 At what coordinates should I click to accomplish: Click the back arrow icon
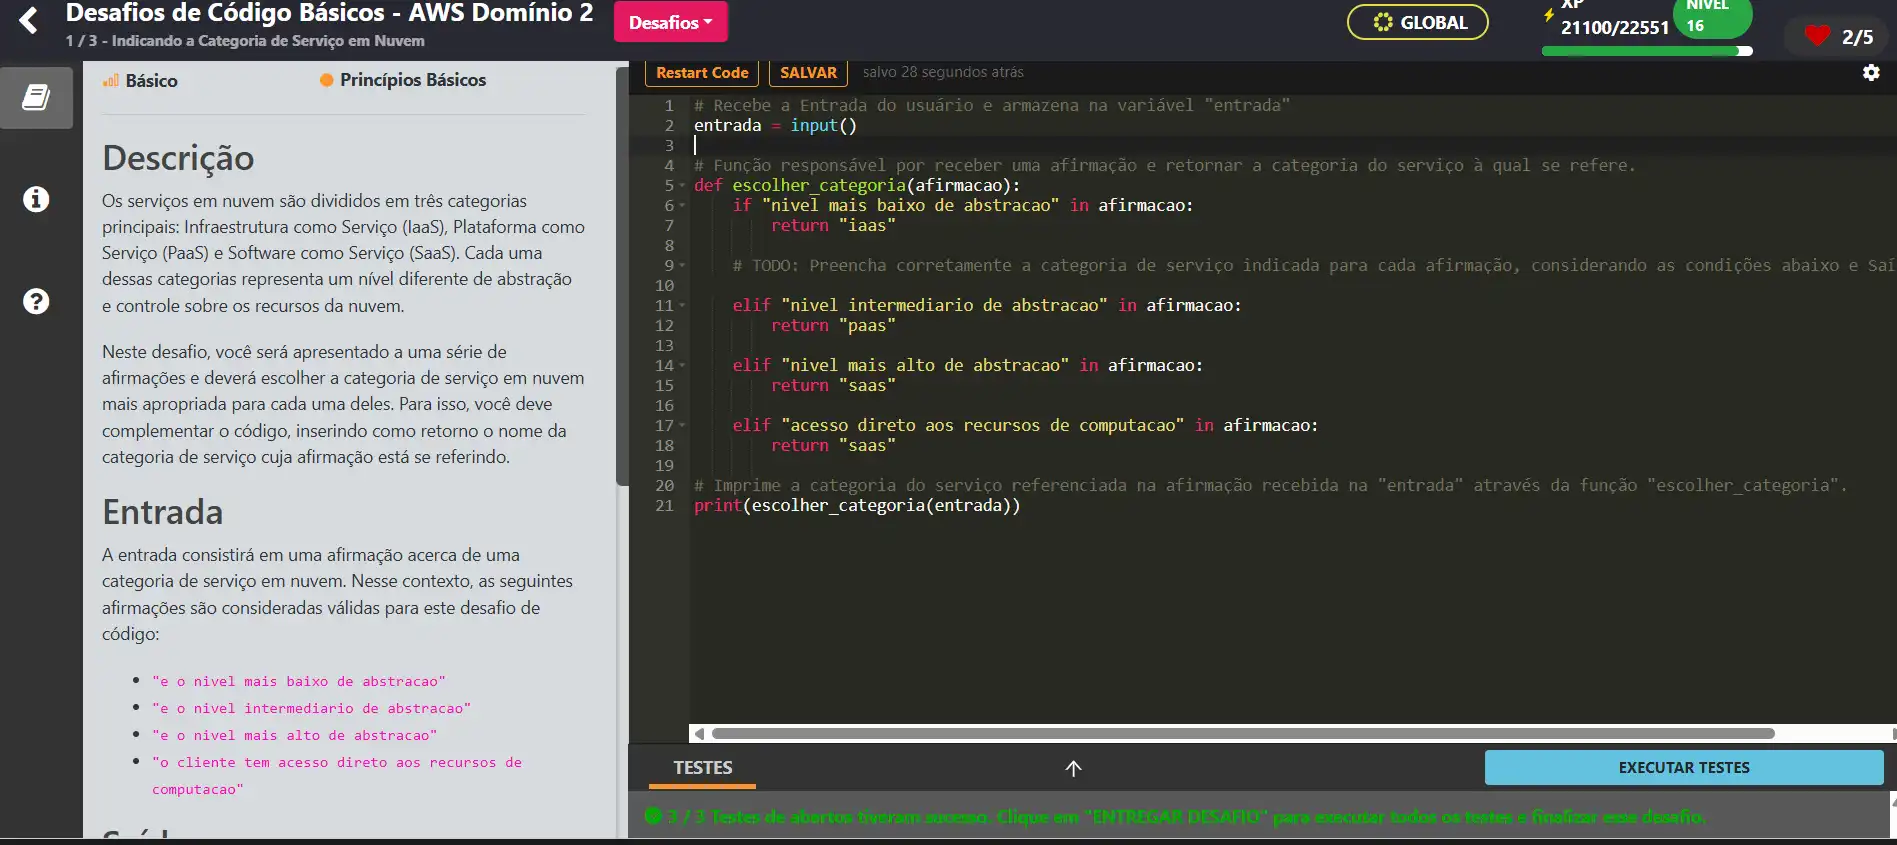(x=29, y=21)
